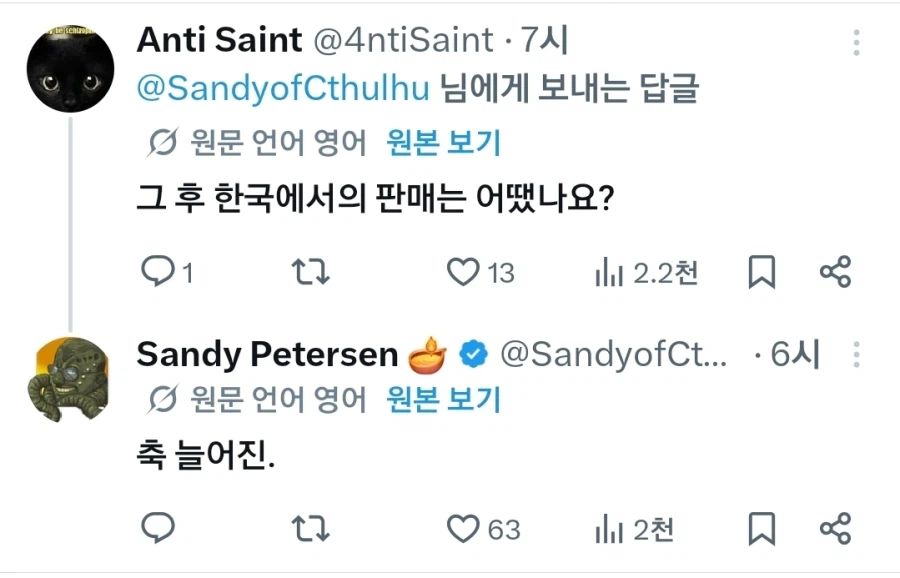Like Anti Saint's tweet with 13 likes
Image resolution: width=900 pixels, height=578 pixels.
click(x=462, y=272)
